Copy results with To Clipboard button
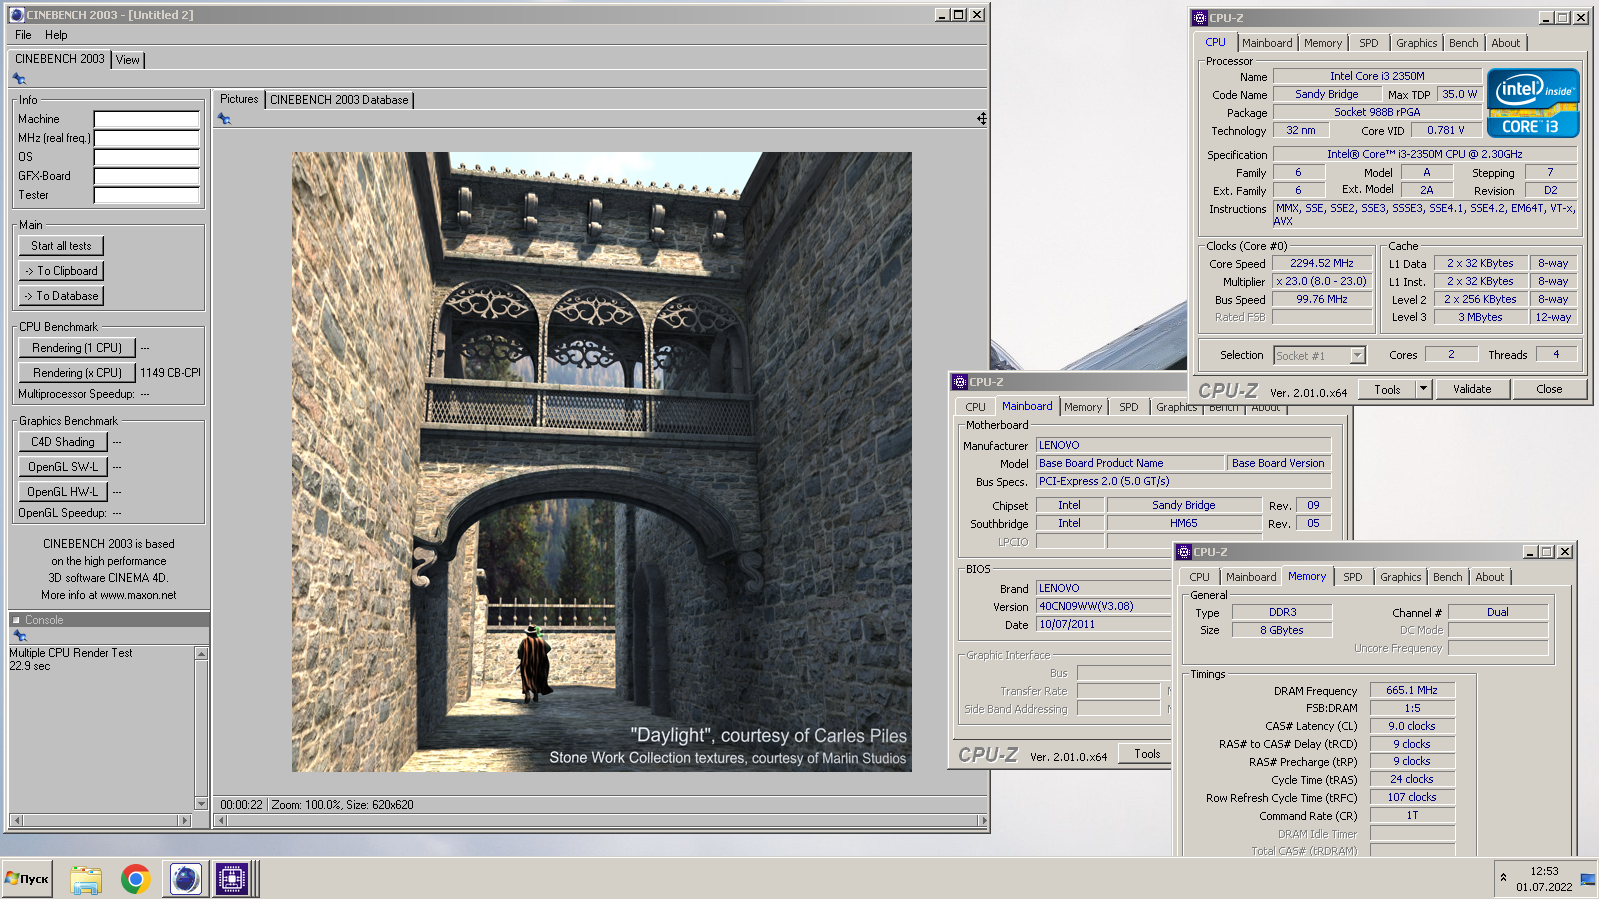 pos(61,271)
